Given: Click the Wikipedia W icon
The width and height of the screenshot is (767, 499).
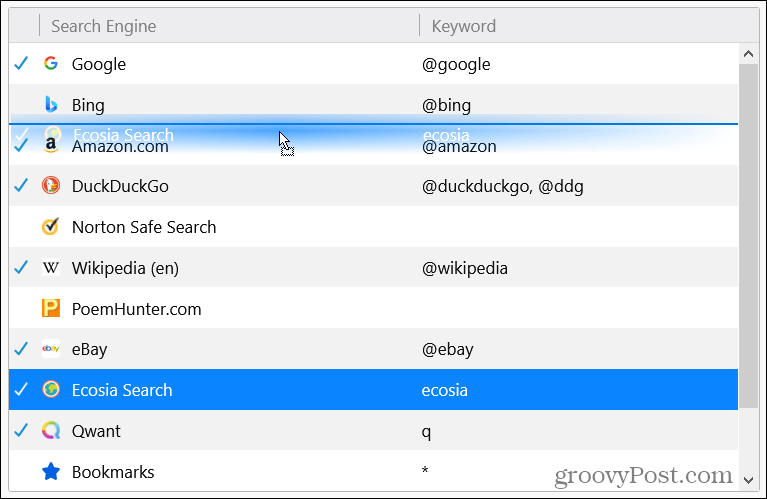Looking at the screenshot, I should tap(51, 268).
